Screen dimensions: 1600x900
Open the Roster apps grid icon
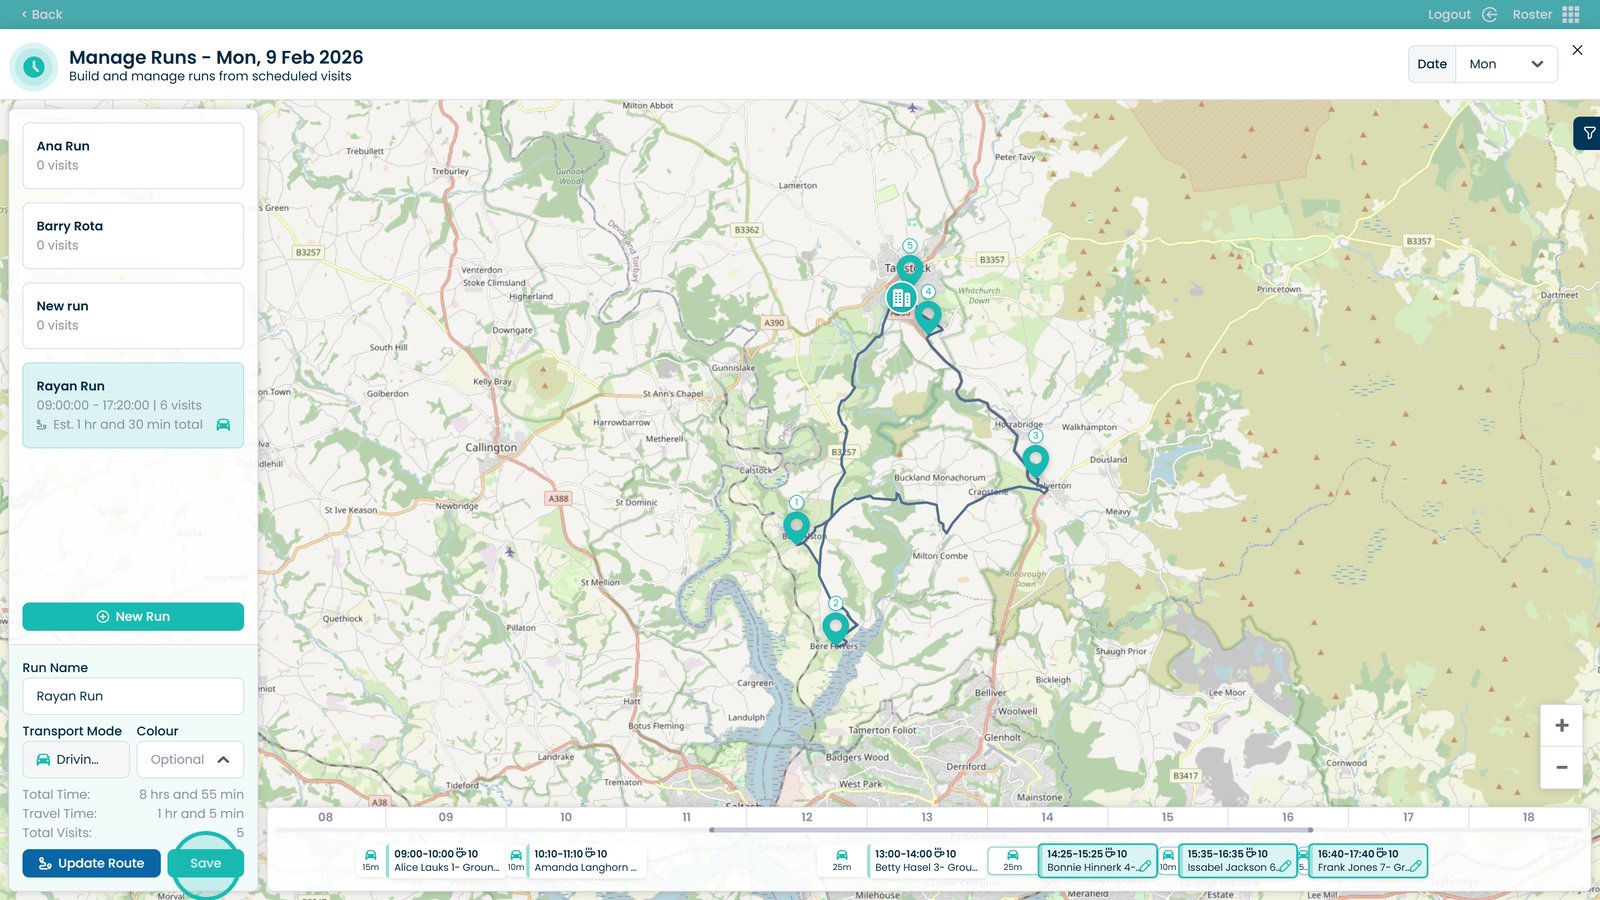tap(1571, 14)
